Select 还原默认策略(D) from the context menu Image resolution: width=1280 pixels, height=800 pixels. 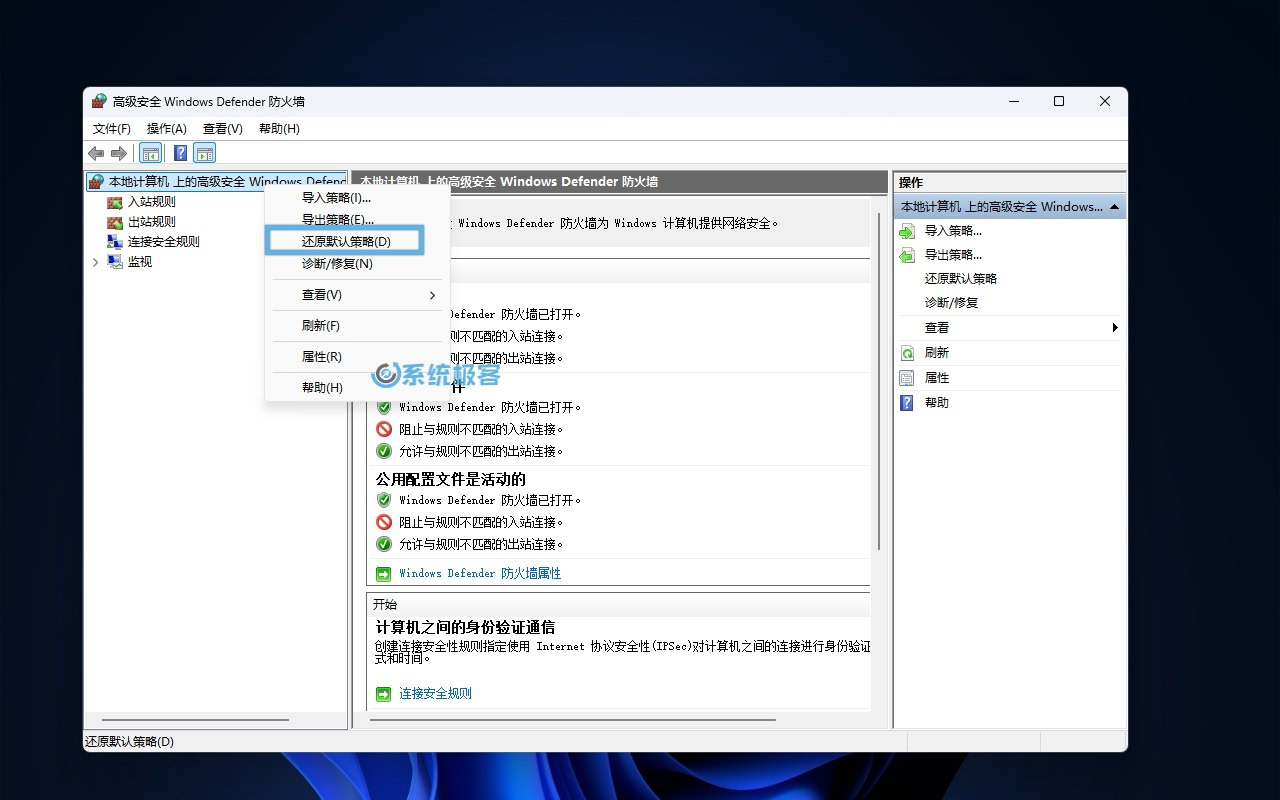tap(344, 240)
